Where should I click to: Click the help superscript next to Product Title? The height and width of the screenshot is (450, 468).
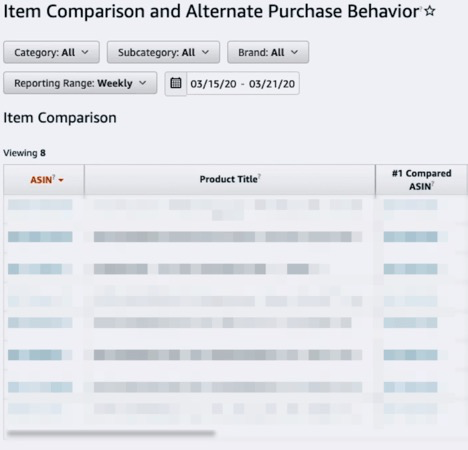coord(259,176)
